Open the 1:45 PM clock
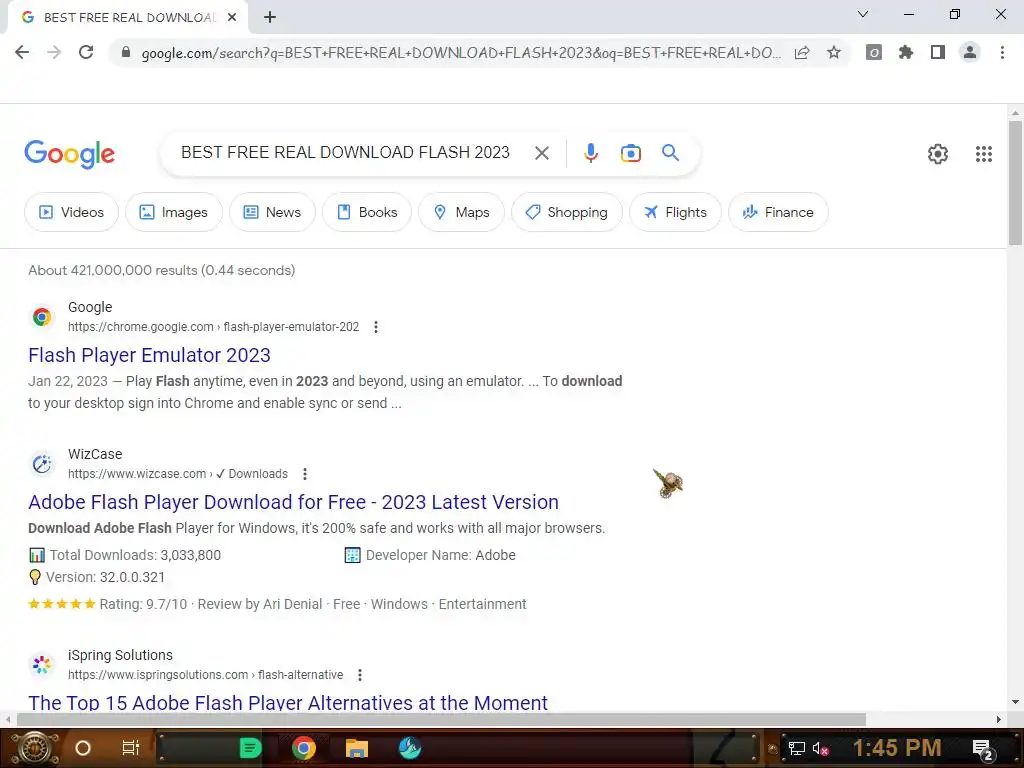The image size is (1024, 768). tap(897, 748)
